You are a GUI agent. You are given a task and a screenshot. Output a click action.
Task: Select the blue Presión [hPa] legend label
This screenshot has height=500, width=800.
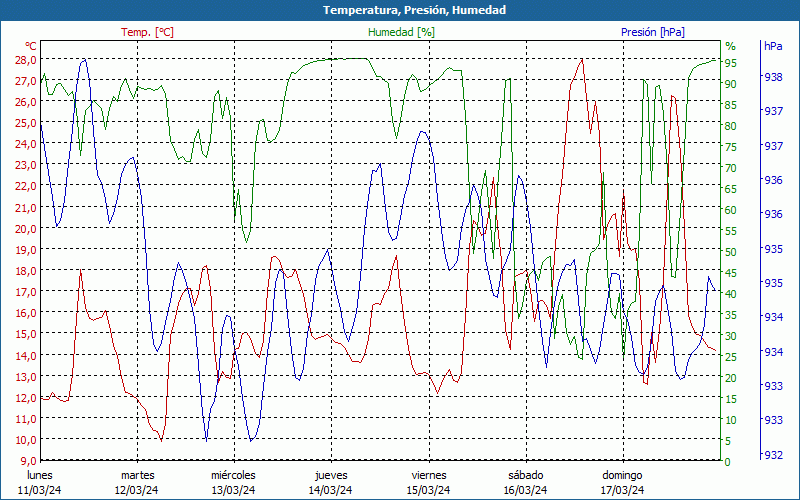pos(653,32)
